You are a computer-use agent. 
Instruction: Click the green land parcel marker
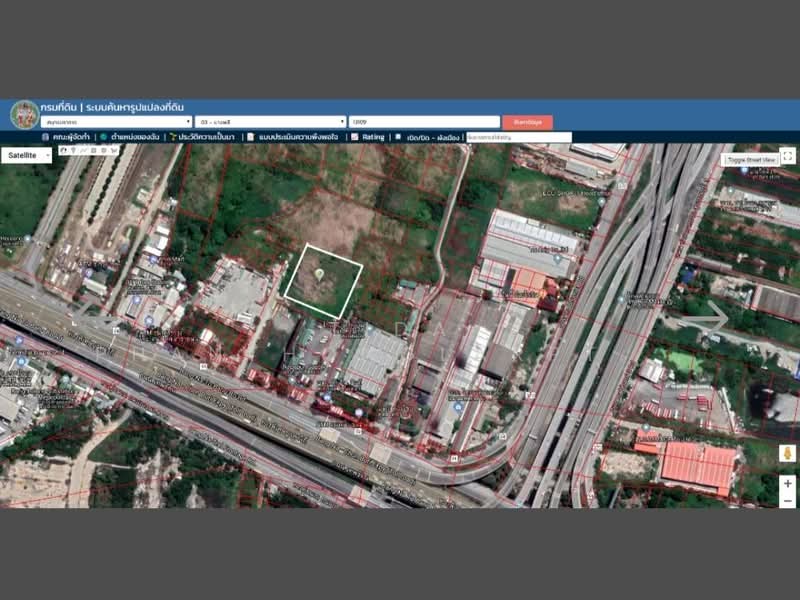tap(319, 273)
